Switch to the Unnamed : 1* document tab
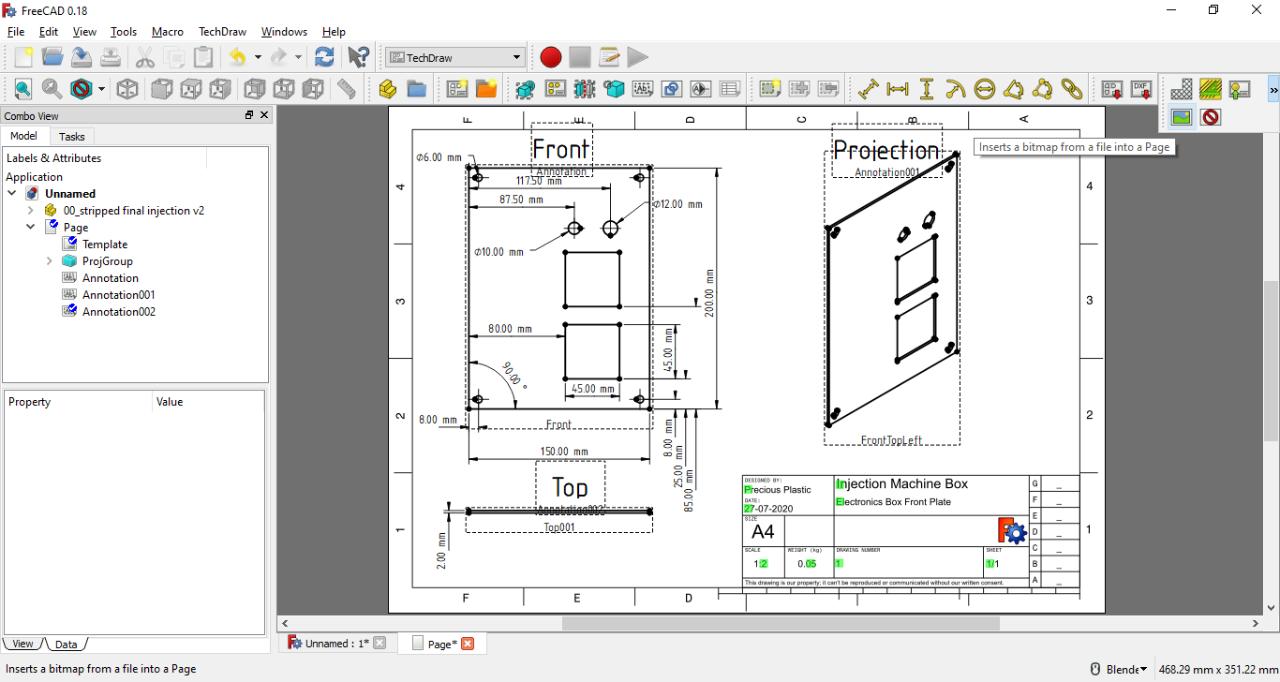The width and height of the screenshot is (1280, 682). (337, 643)
